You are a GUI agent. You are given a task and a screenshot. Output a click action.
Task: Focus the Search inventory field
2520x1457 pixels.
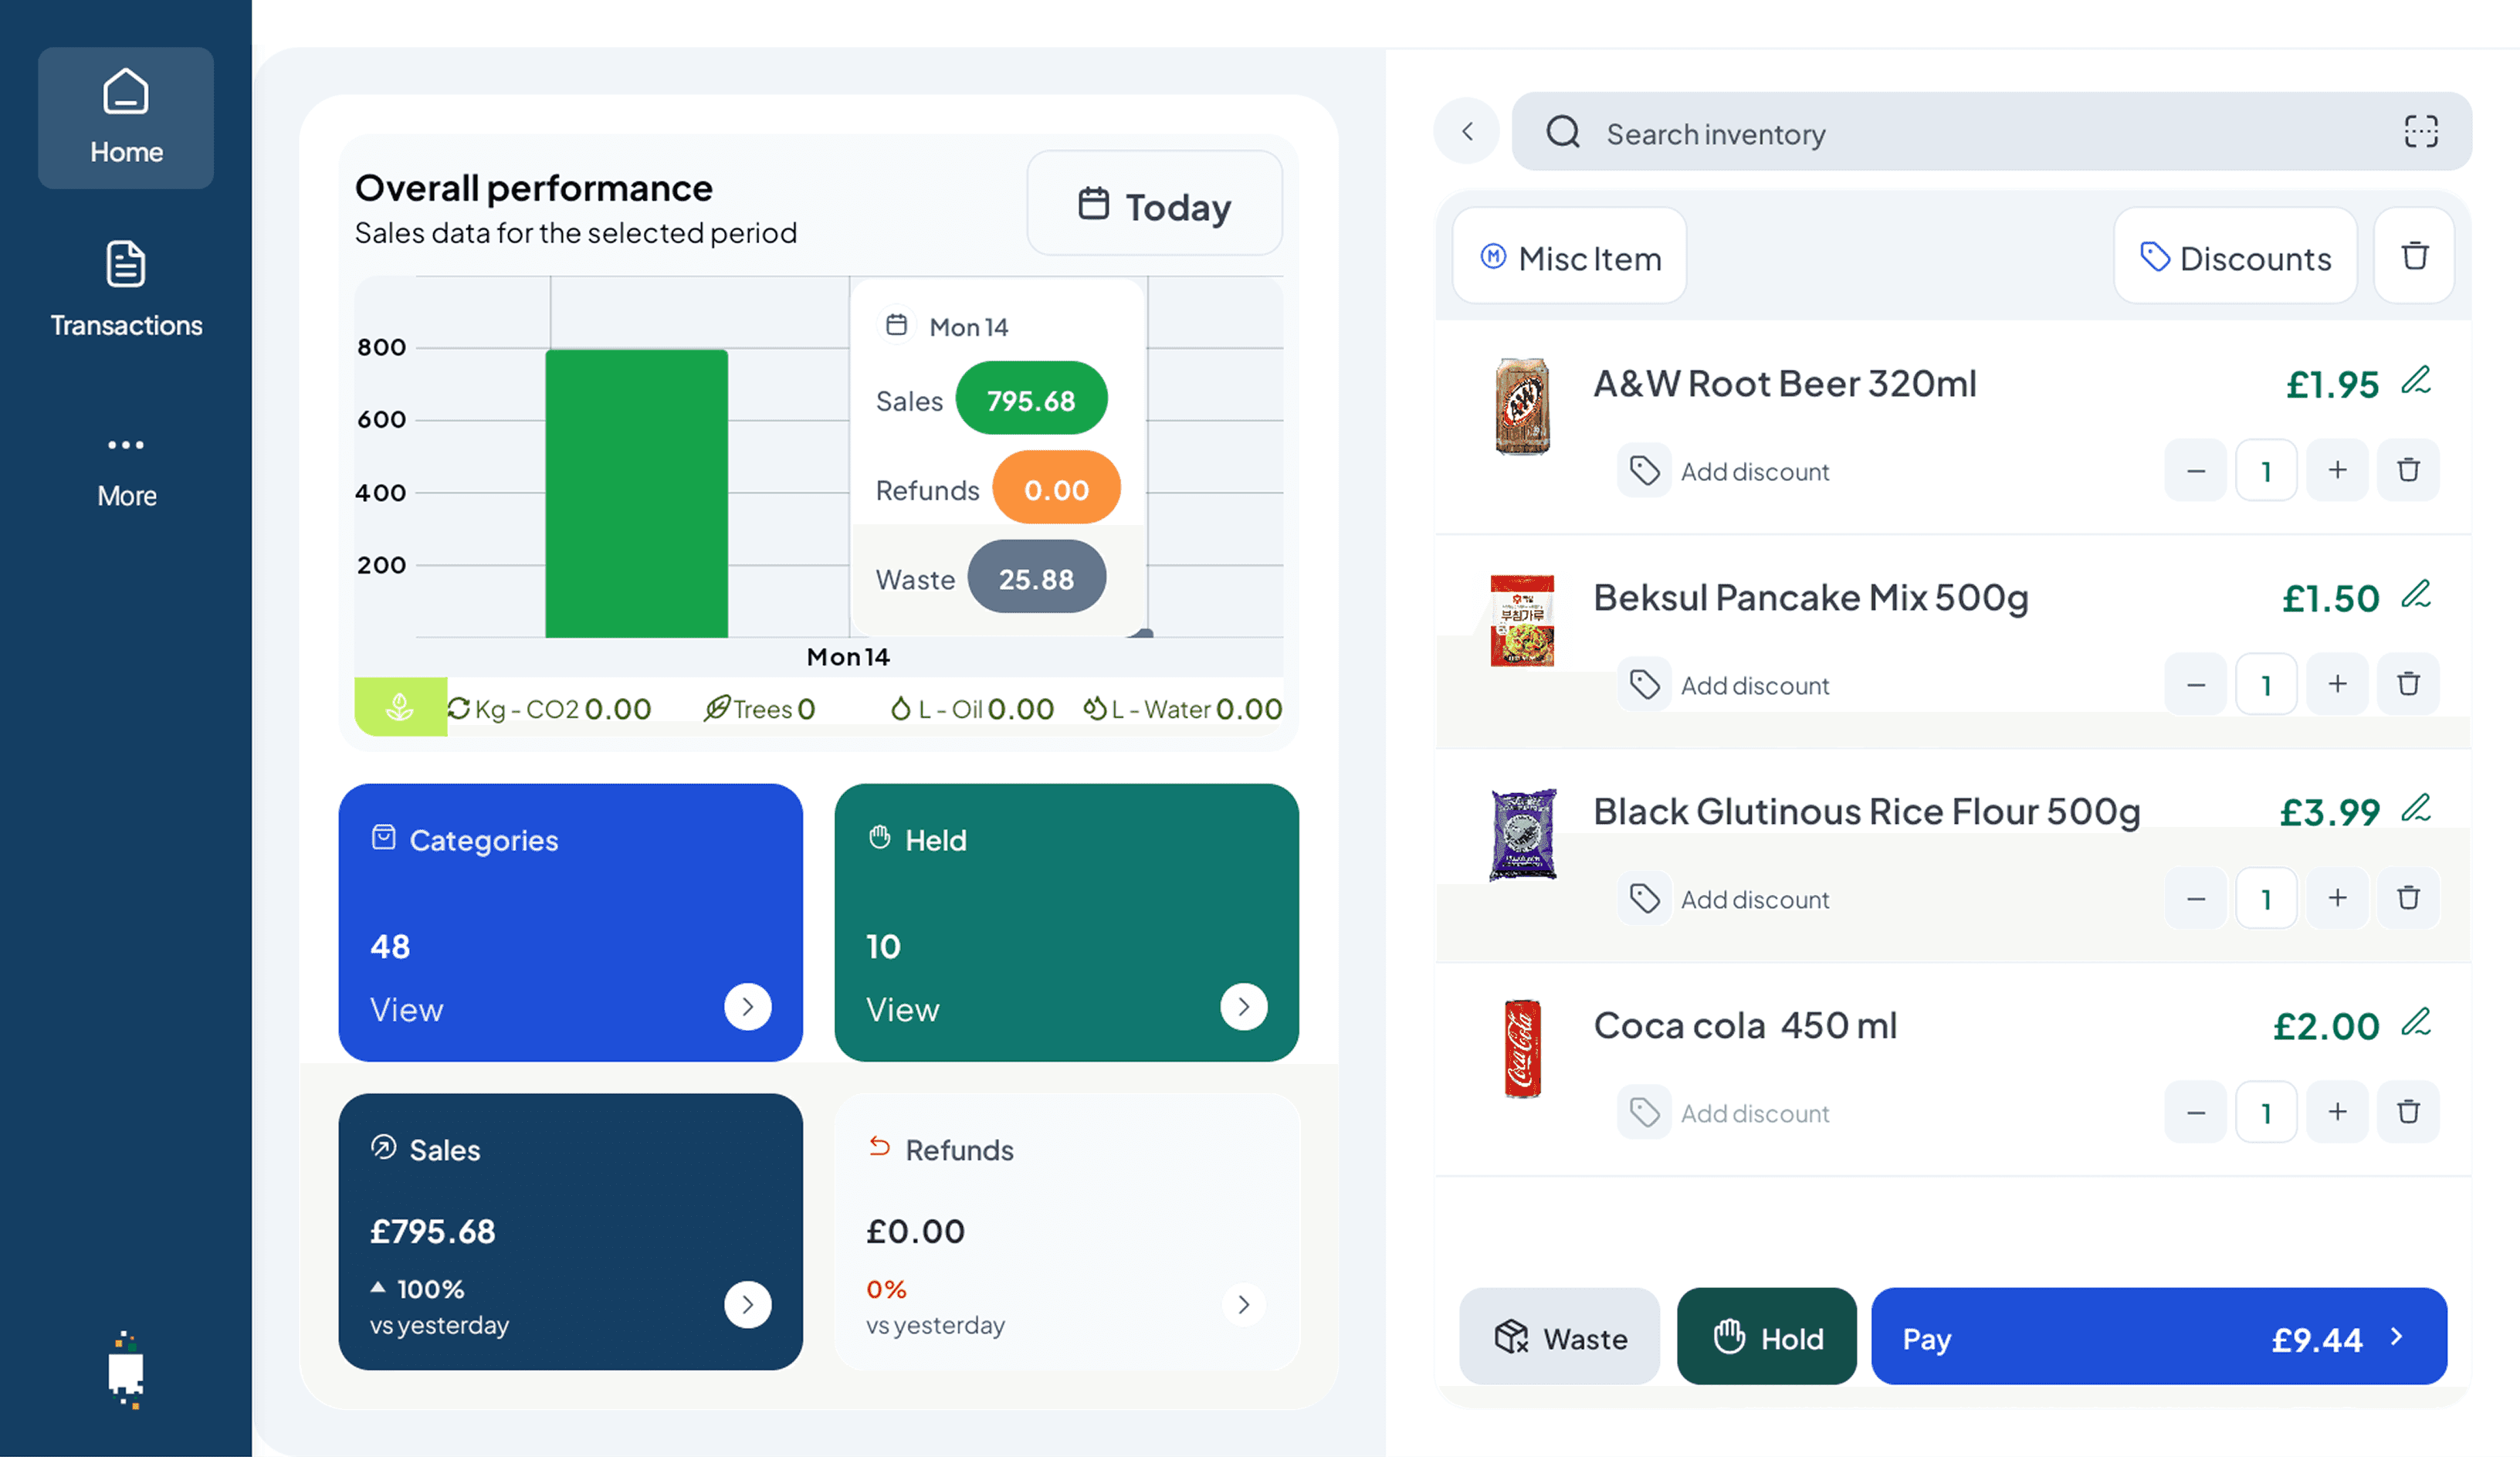(x=1992, y=132)
